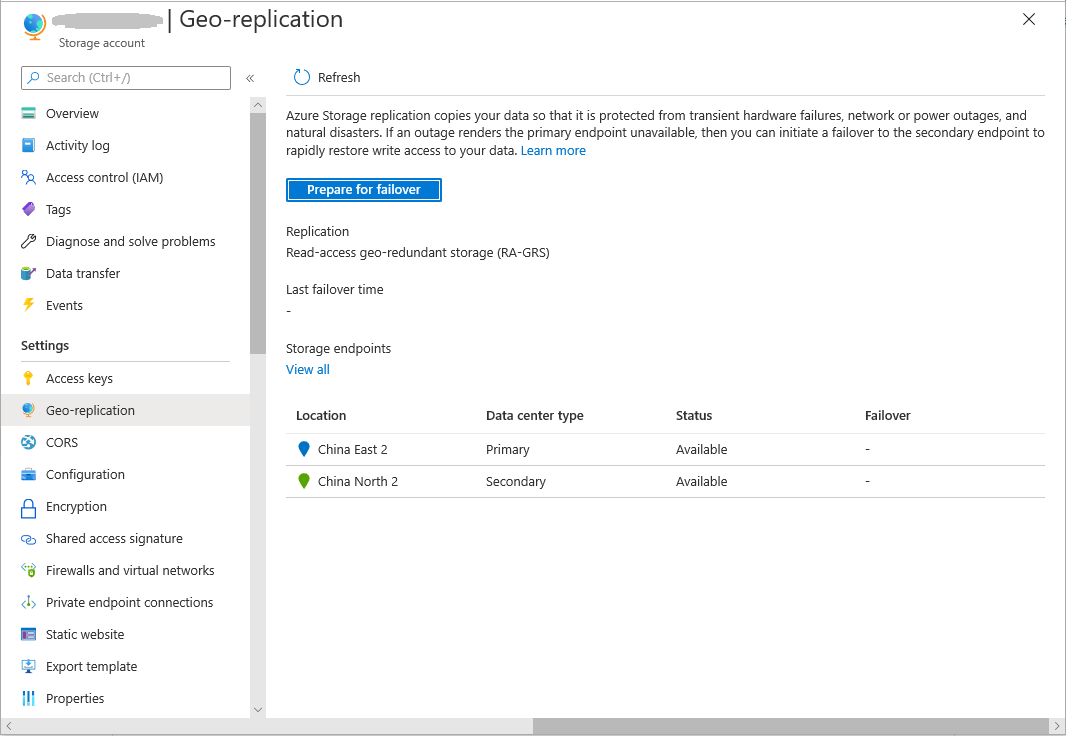This screenshot has height=736, width=1066.
Task: Click the Access keys key icon
Action: [x=29, y=379]
